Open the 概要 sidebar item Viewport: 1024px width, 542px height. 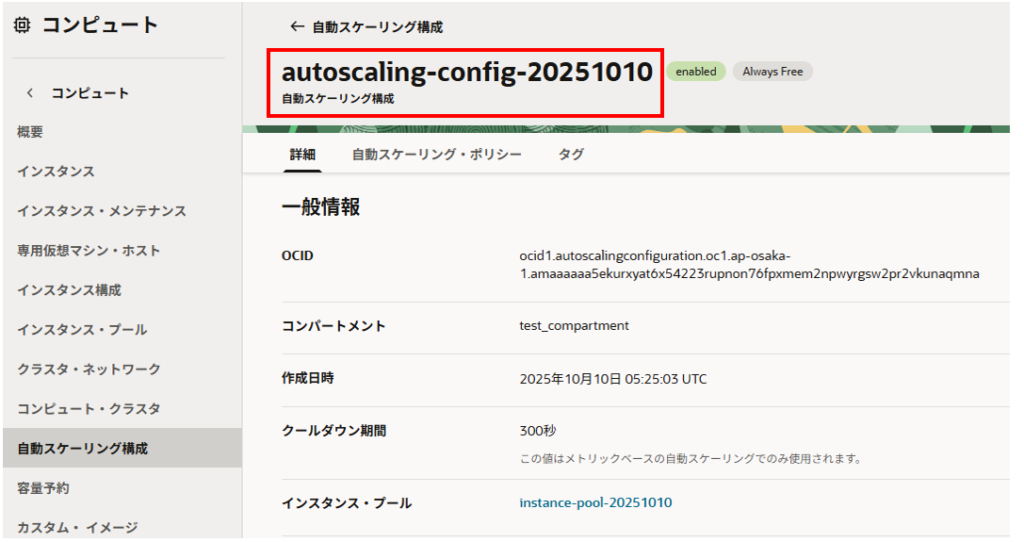pyautogui.click(x=30, y=132)
